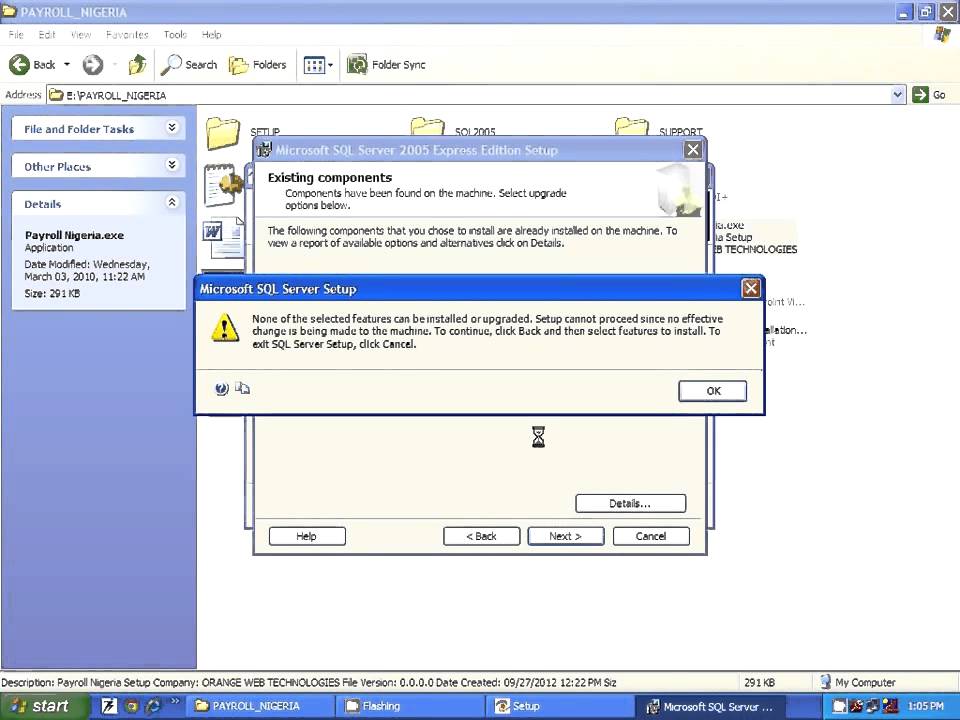Click first system tray icon
This screenshot has width=960, height=720.
click(x=839, y=707)
